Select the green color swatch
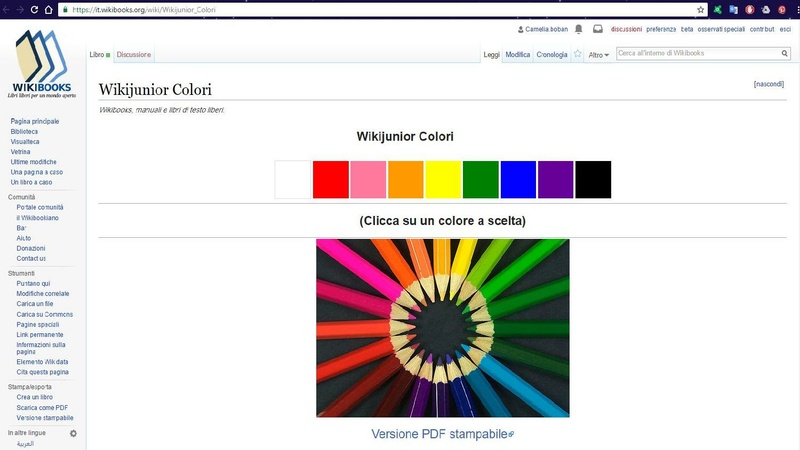Screen dimensions: 800x450 481,180
